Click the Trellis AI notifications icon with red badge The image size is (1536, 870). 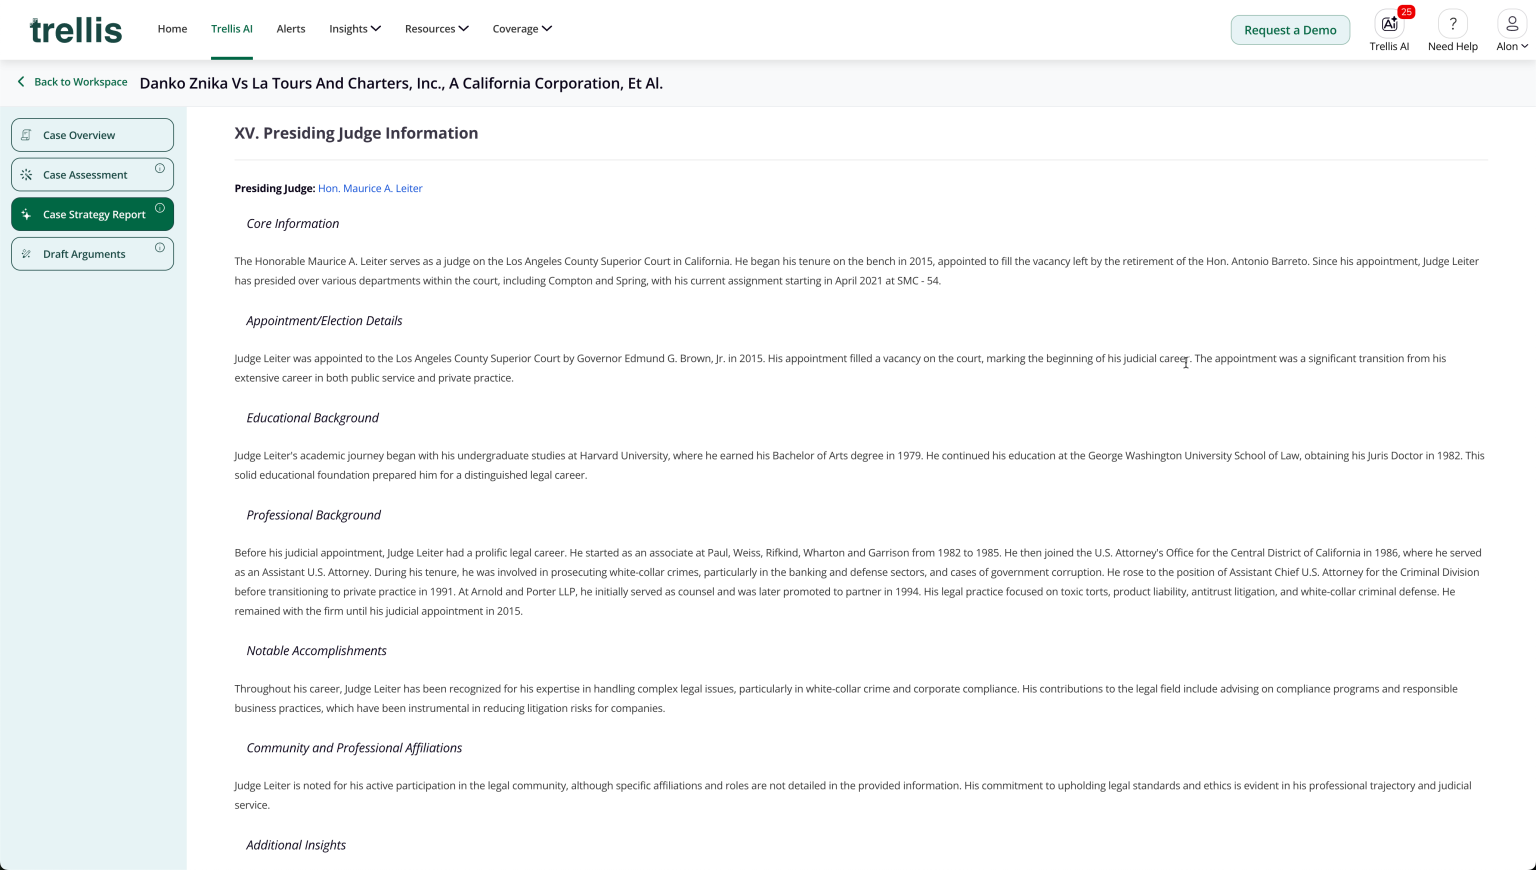(x=1389, y=23)
